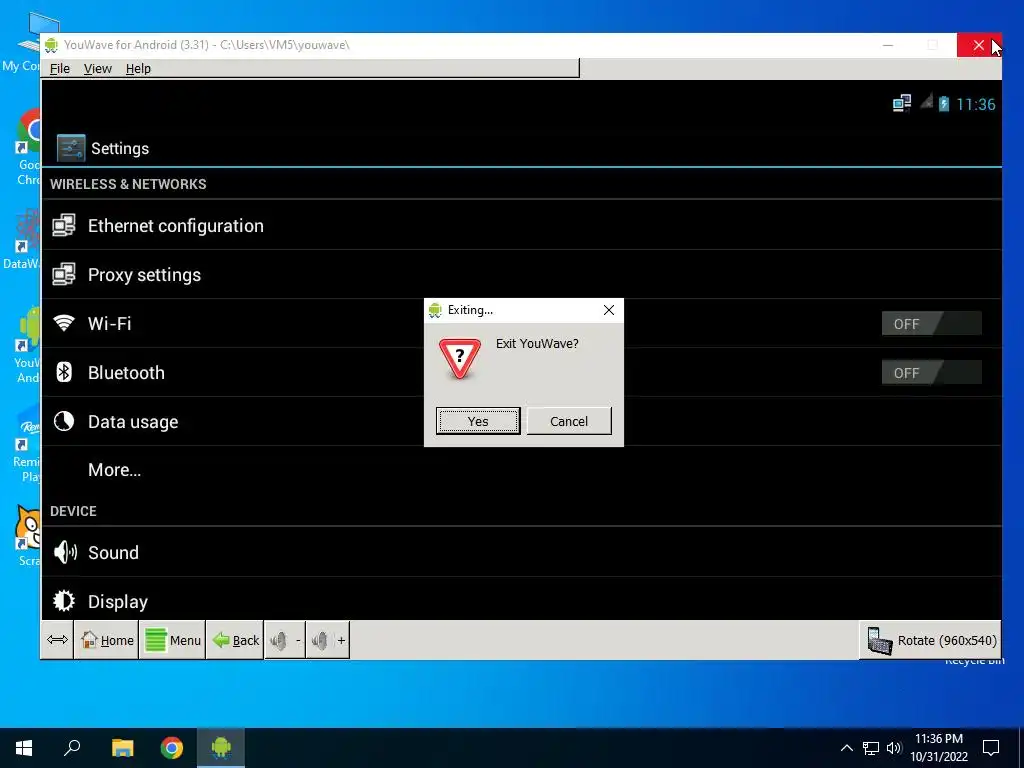Click the network icon in system tray
This screenshot has width=1024, height=768.
click(871, 748)
